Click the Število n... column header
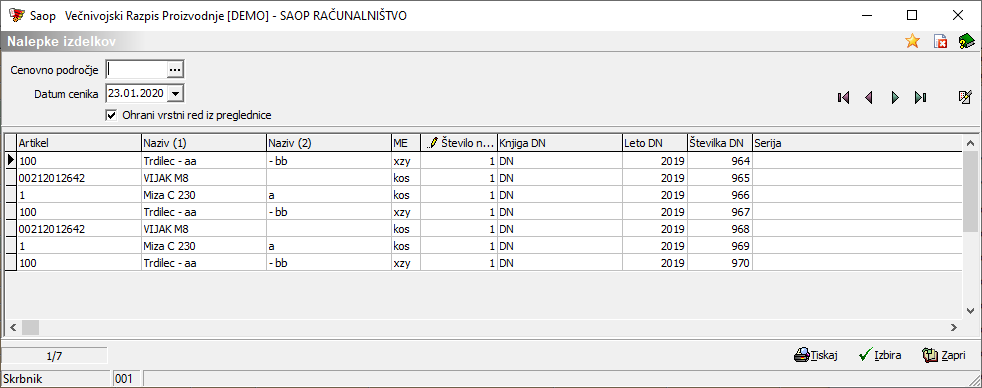Screen dimensions: 982x388 [x=458, y=143]
